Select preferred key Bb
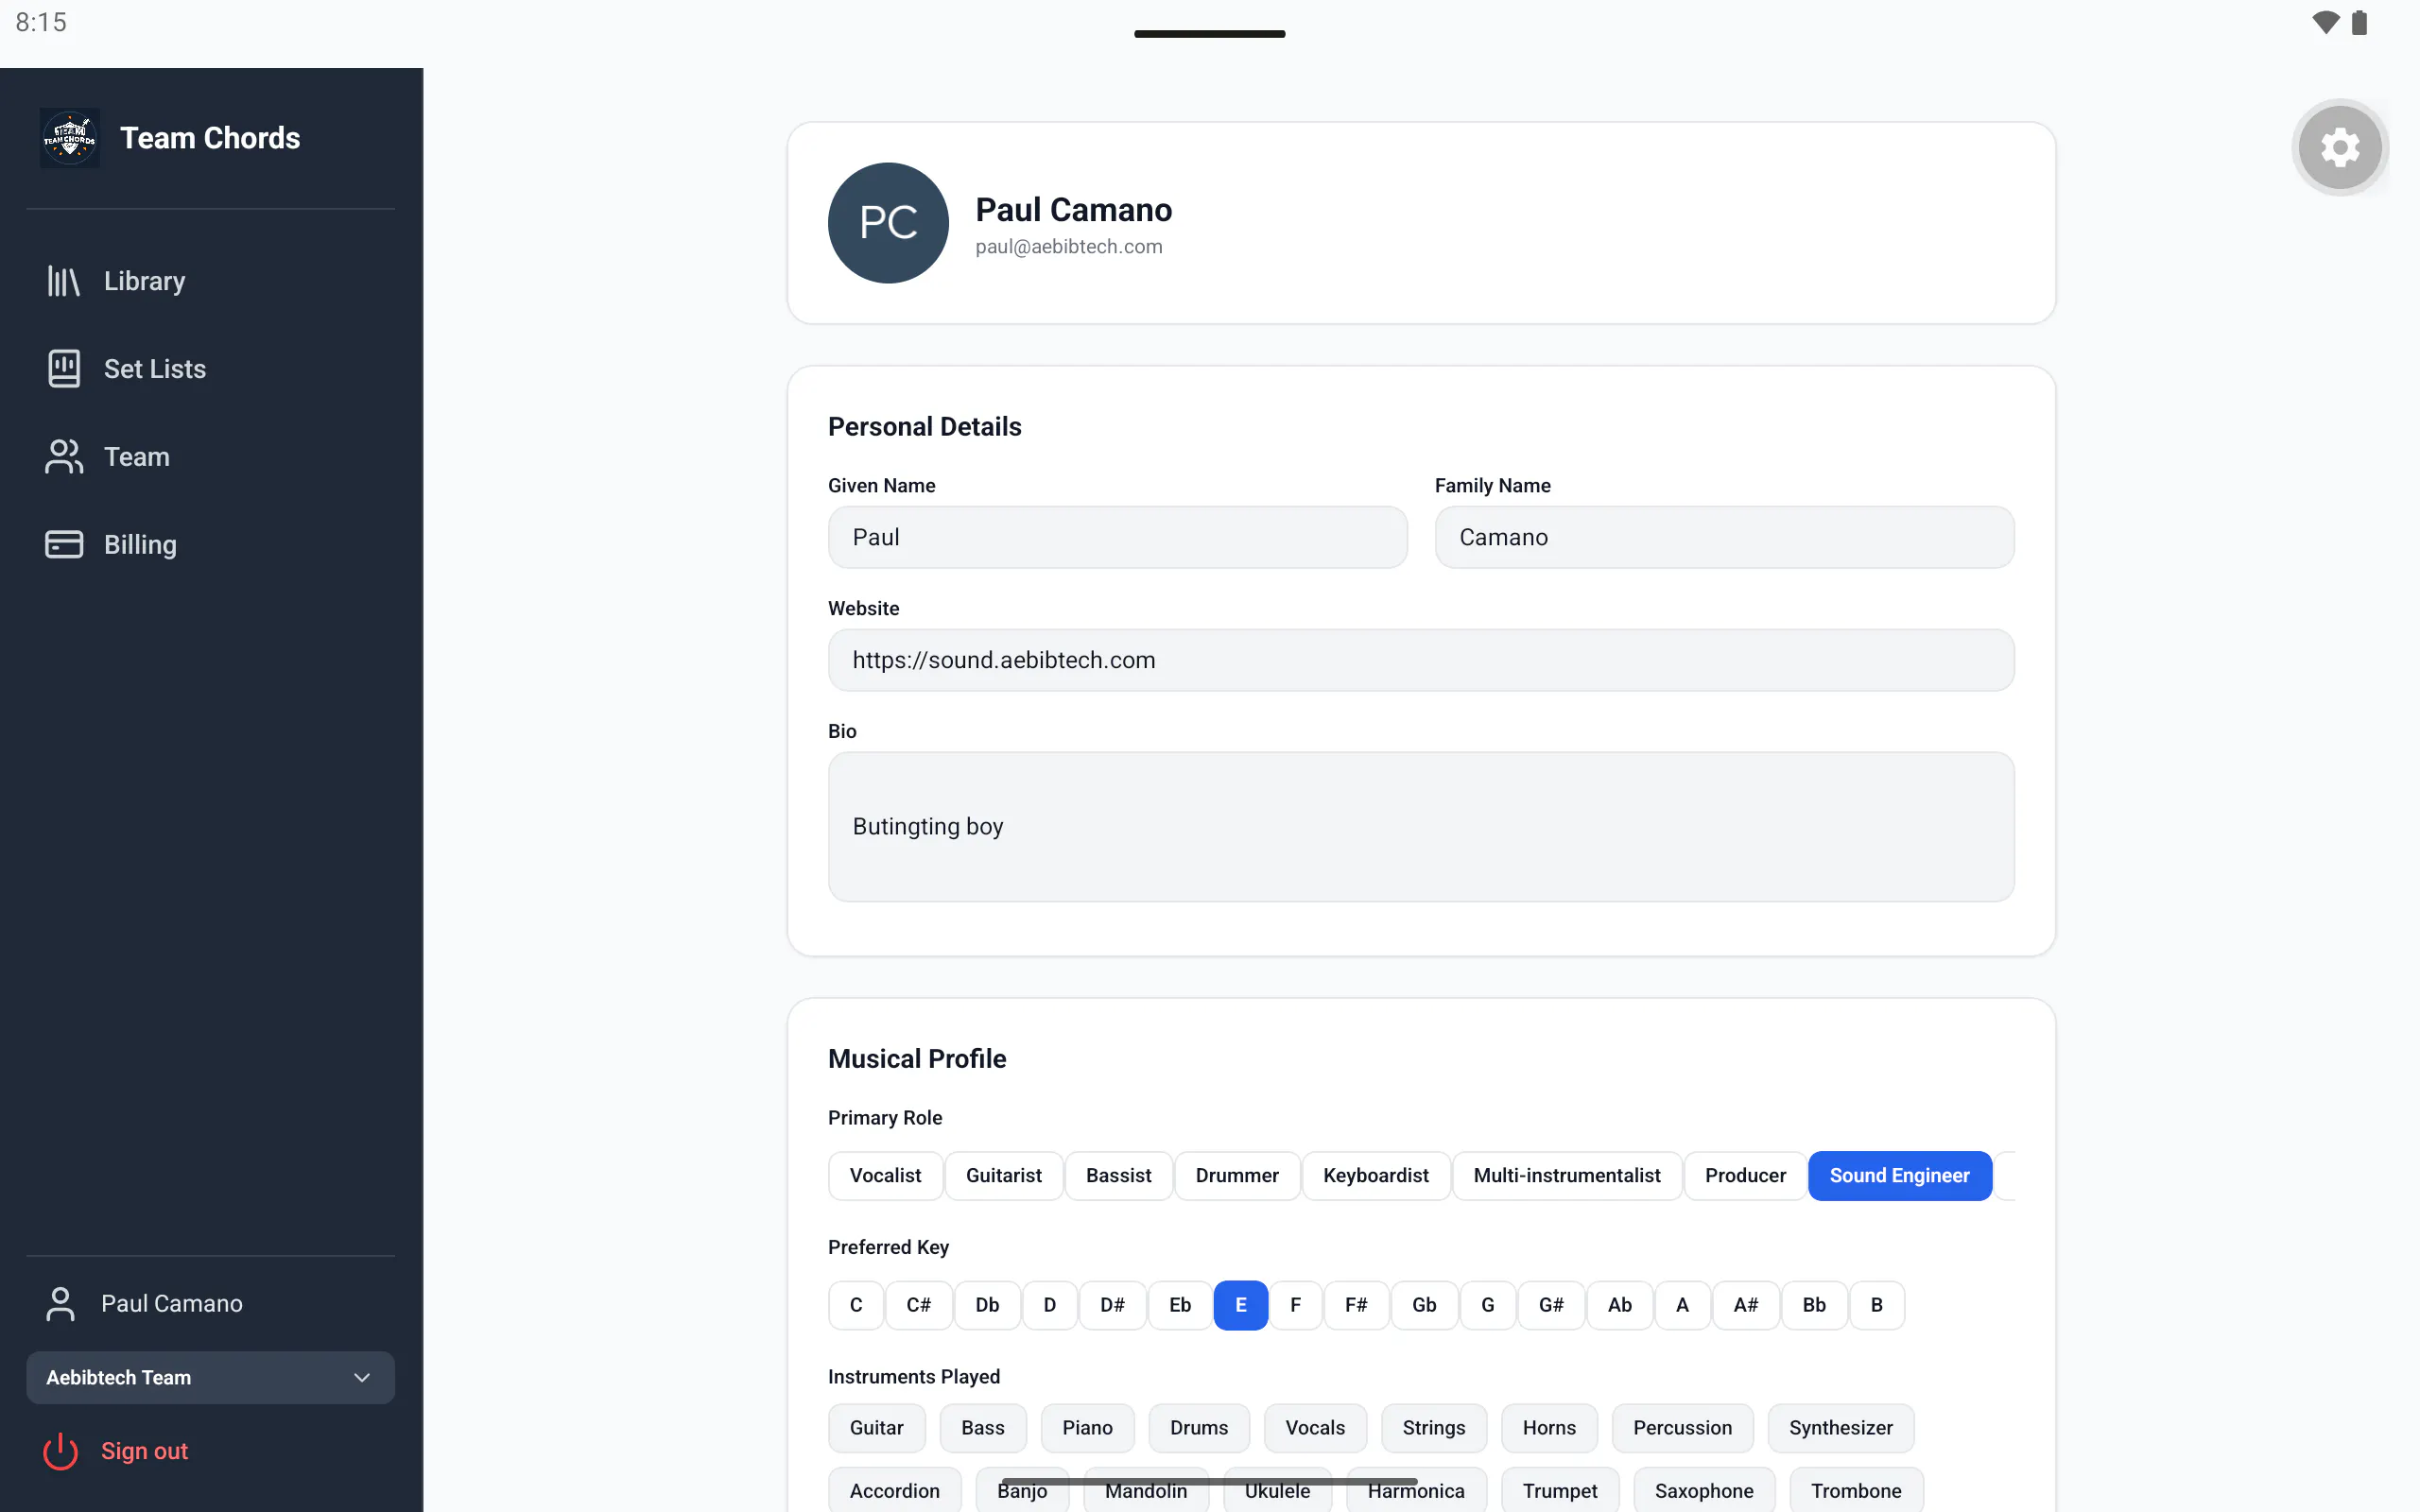Screen dimensions: 2420x1512 point(1814,1305)
